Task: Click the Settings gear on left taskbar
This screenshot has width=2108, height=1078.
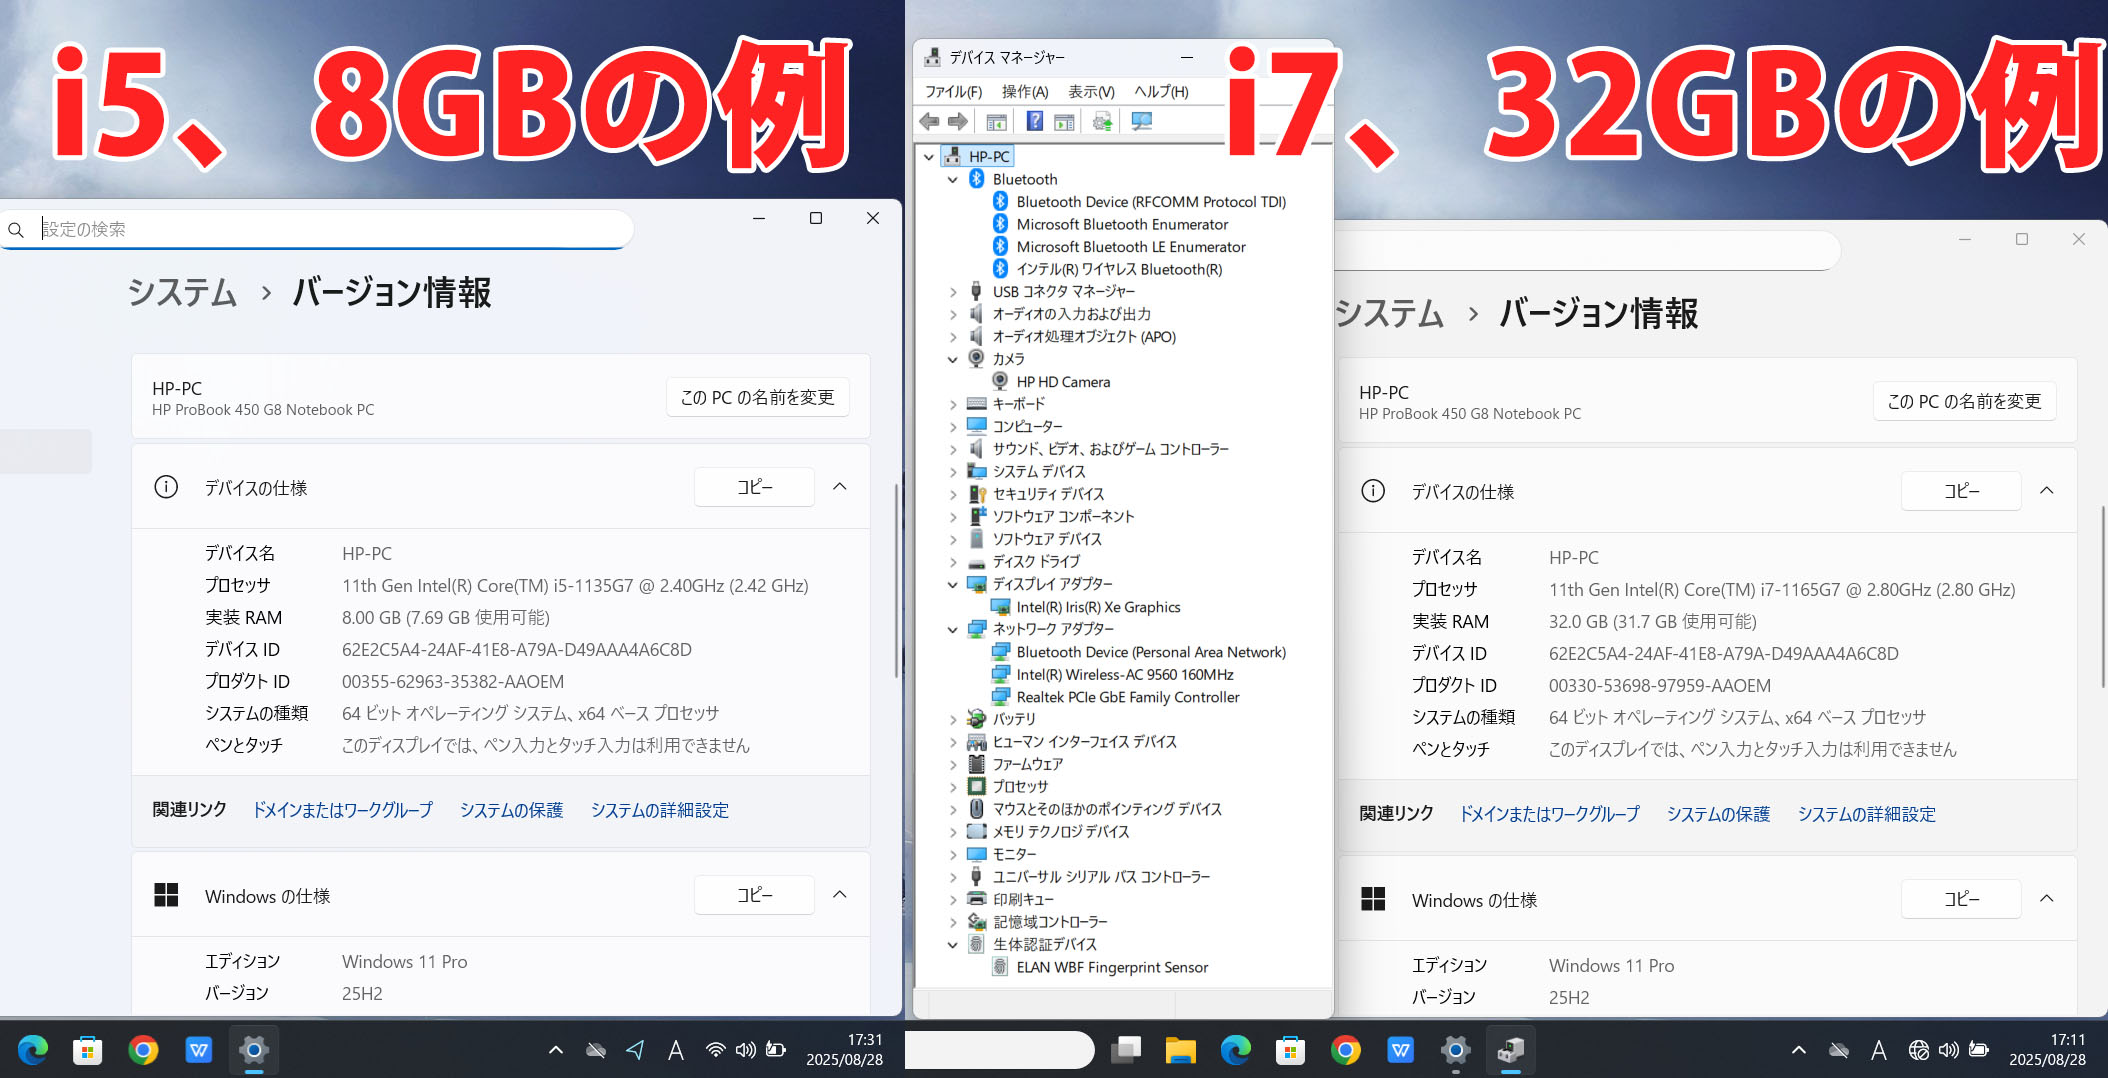Action: (254, 1050)
